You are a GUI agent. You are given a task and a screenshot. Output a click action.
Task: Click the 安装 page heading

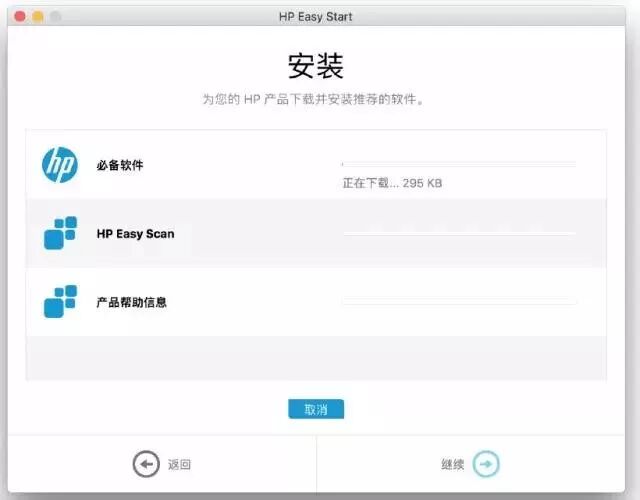pyautogui.click(x=316, y=66)
